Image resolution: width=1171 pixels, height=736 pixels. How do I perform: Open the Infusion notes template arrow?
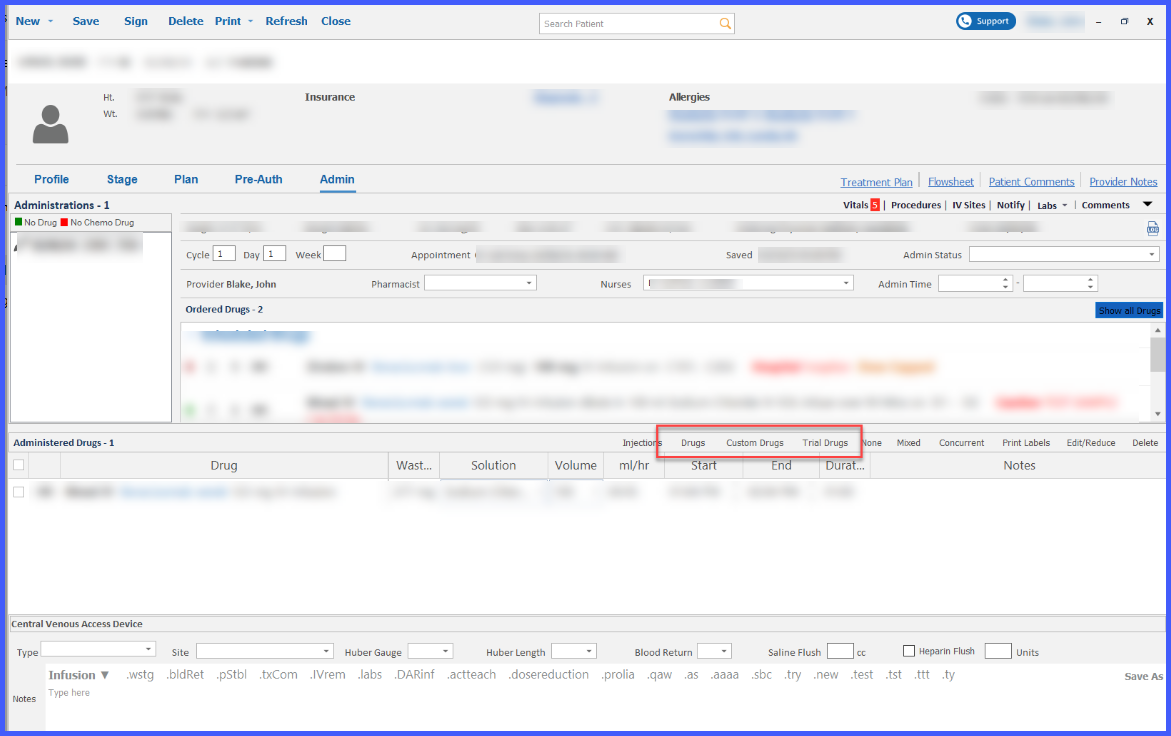[105, 675]
